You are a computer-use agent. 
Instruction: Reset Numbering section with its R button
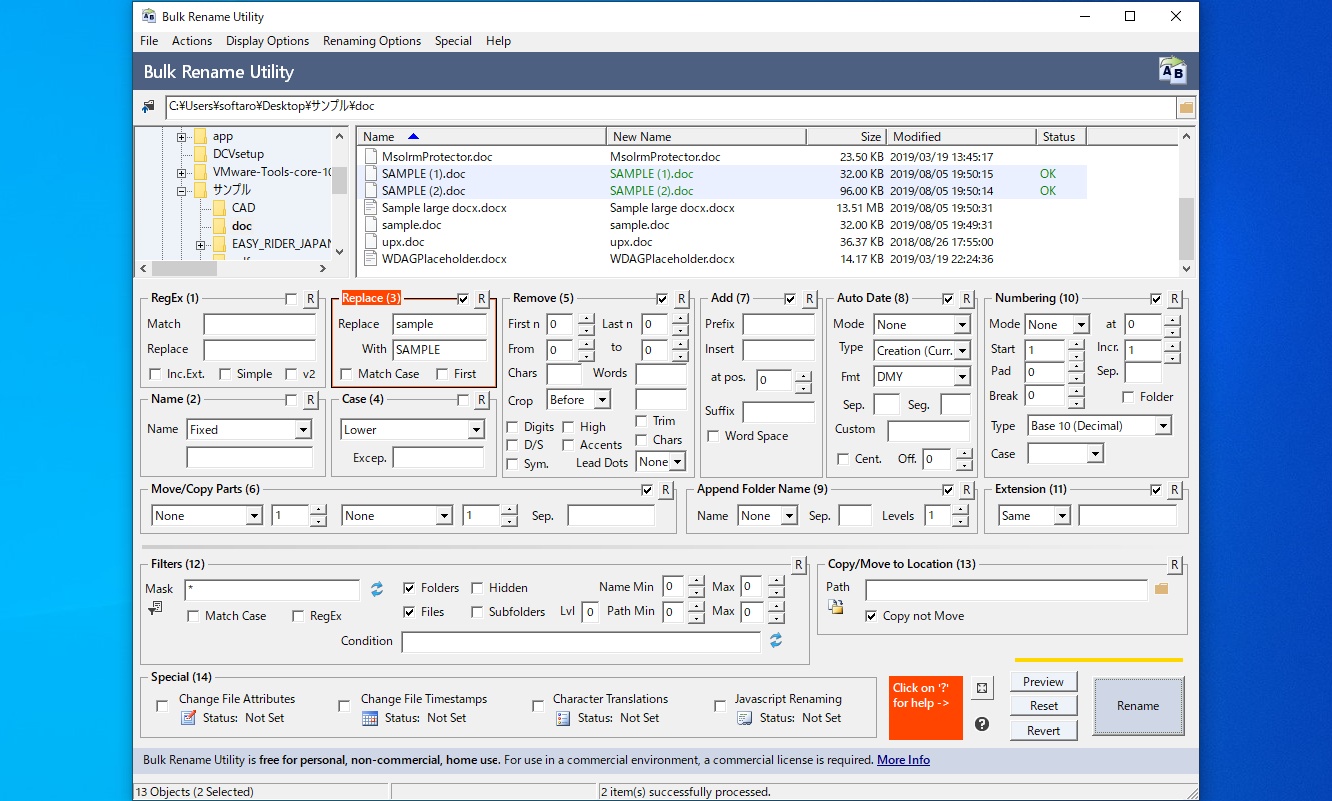1175,299
